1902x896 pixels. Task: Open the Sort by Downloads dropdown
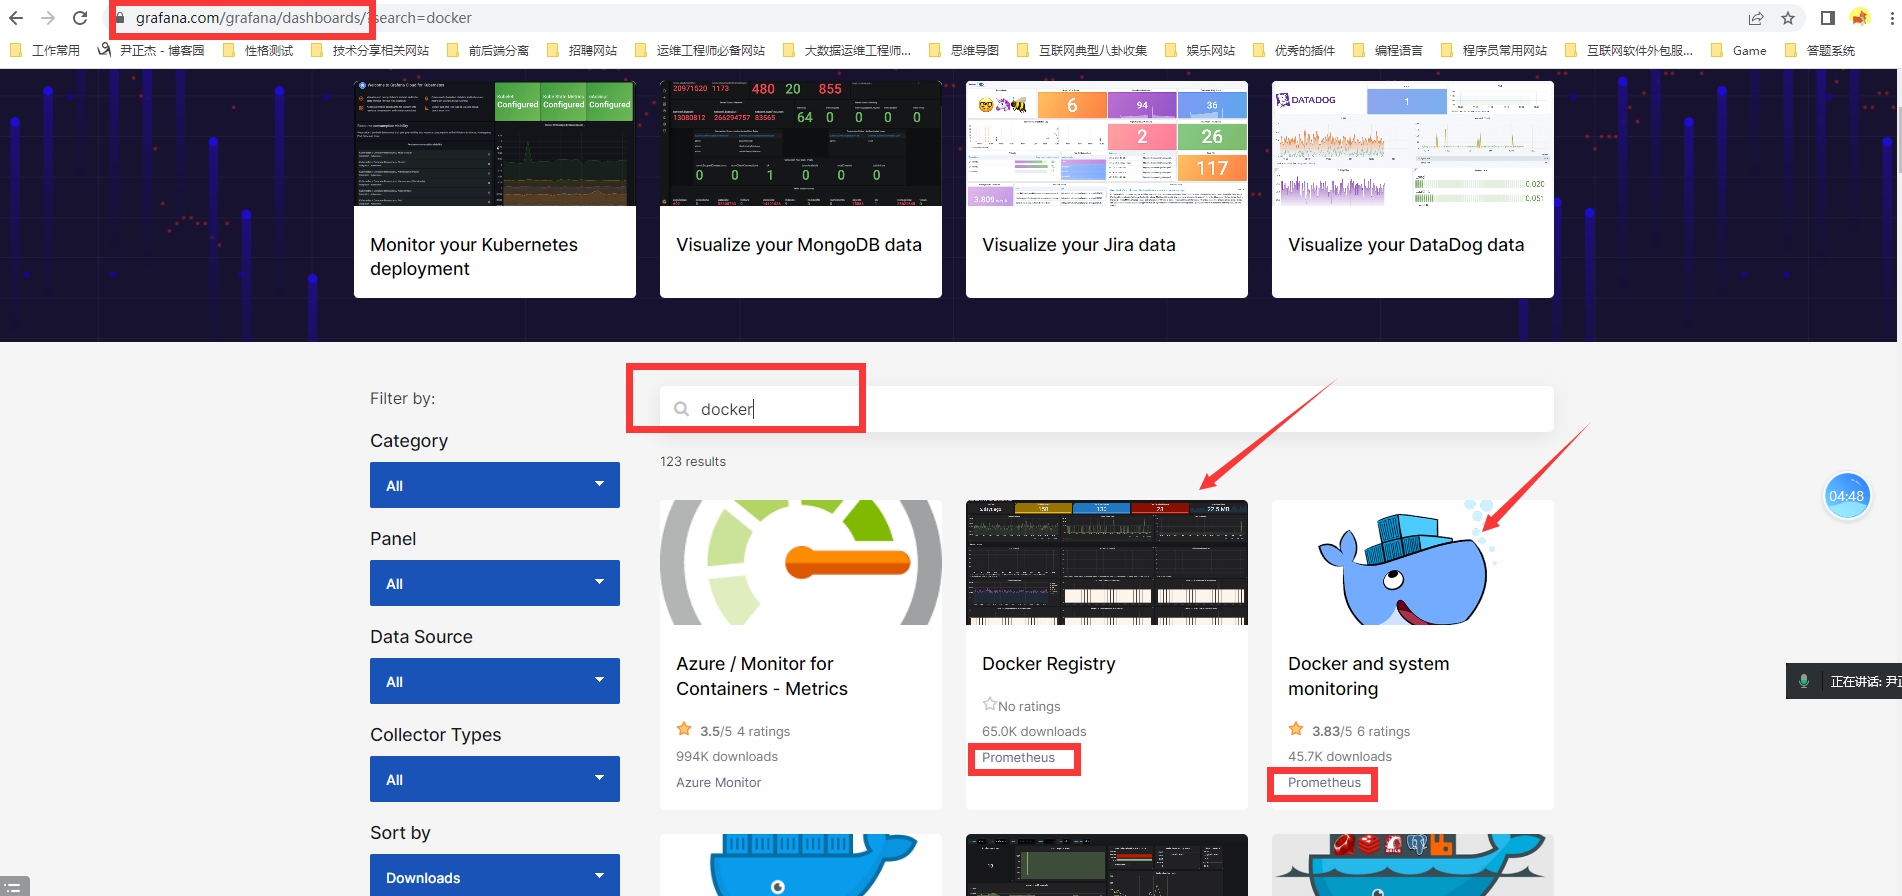[x=495, y=875]
